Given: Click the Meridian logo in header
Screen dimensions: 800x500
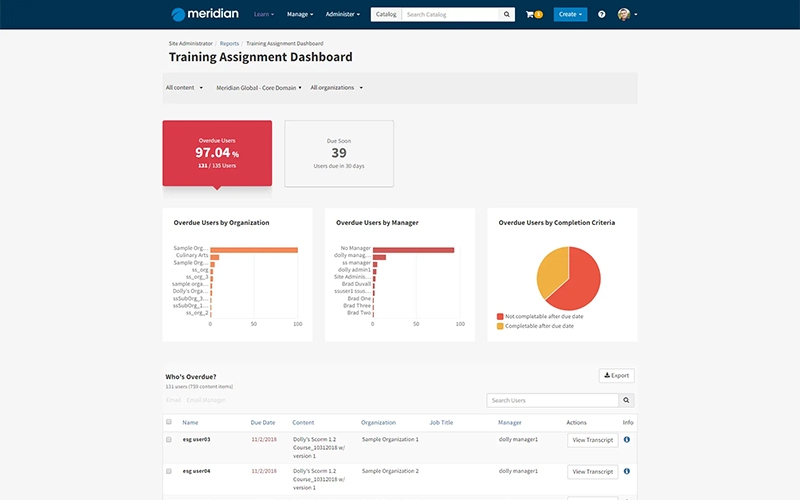Looking at the screenshot, I should click(204, 14).
